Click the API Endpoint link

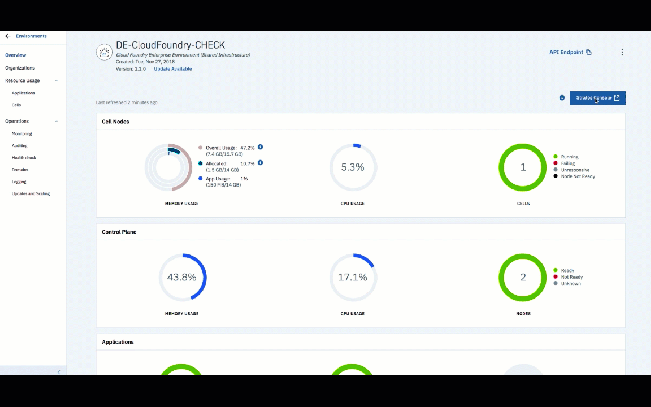565,52
